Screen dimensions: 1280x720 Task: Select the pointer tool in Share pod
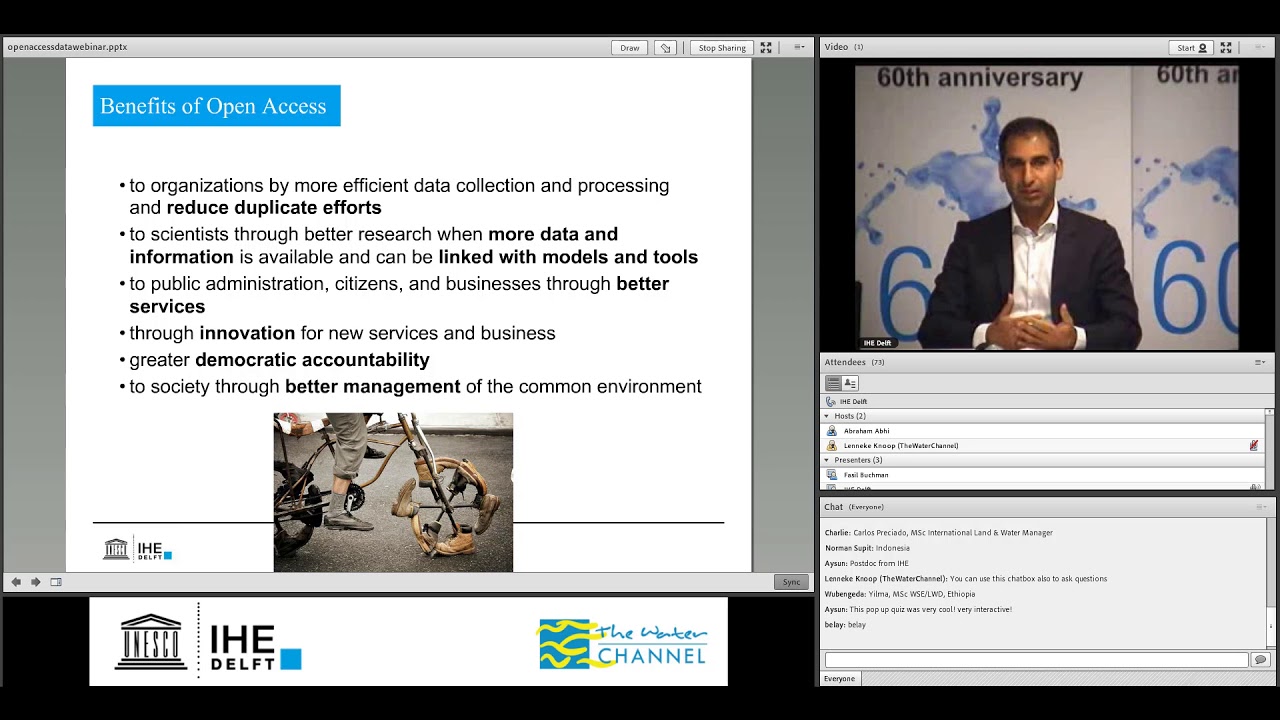click(665, 47)
